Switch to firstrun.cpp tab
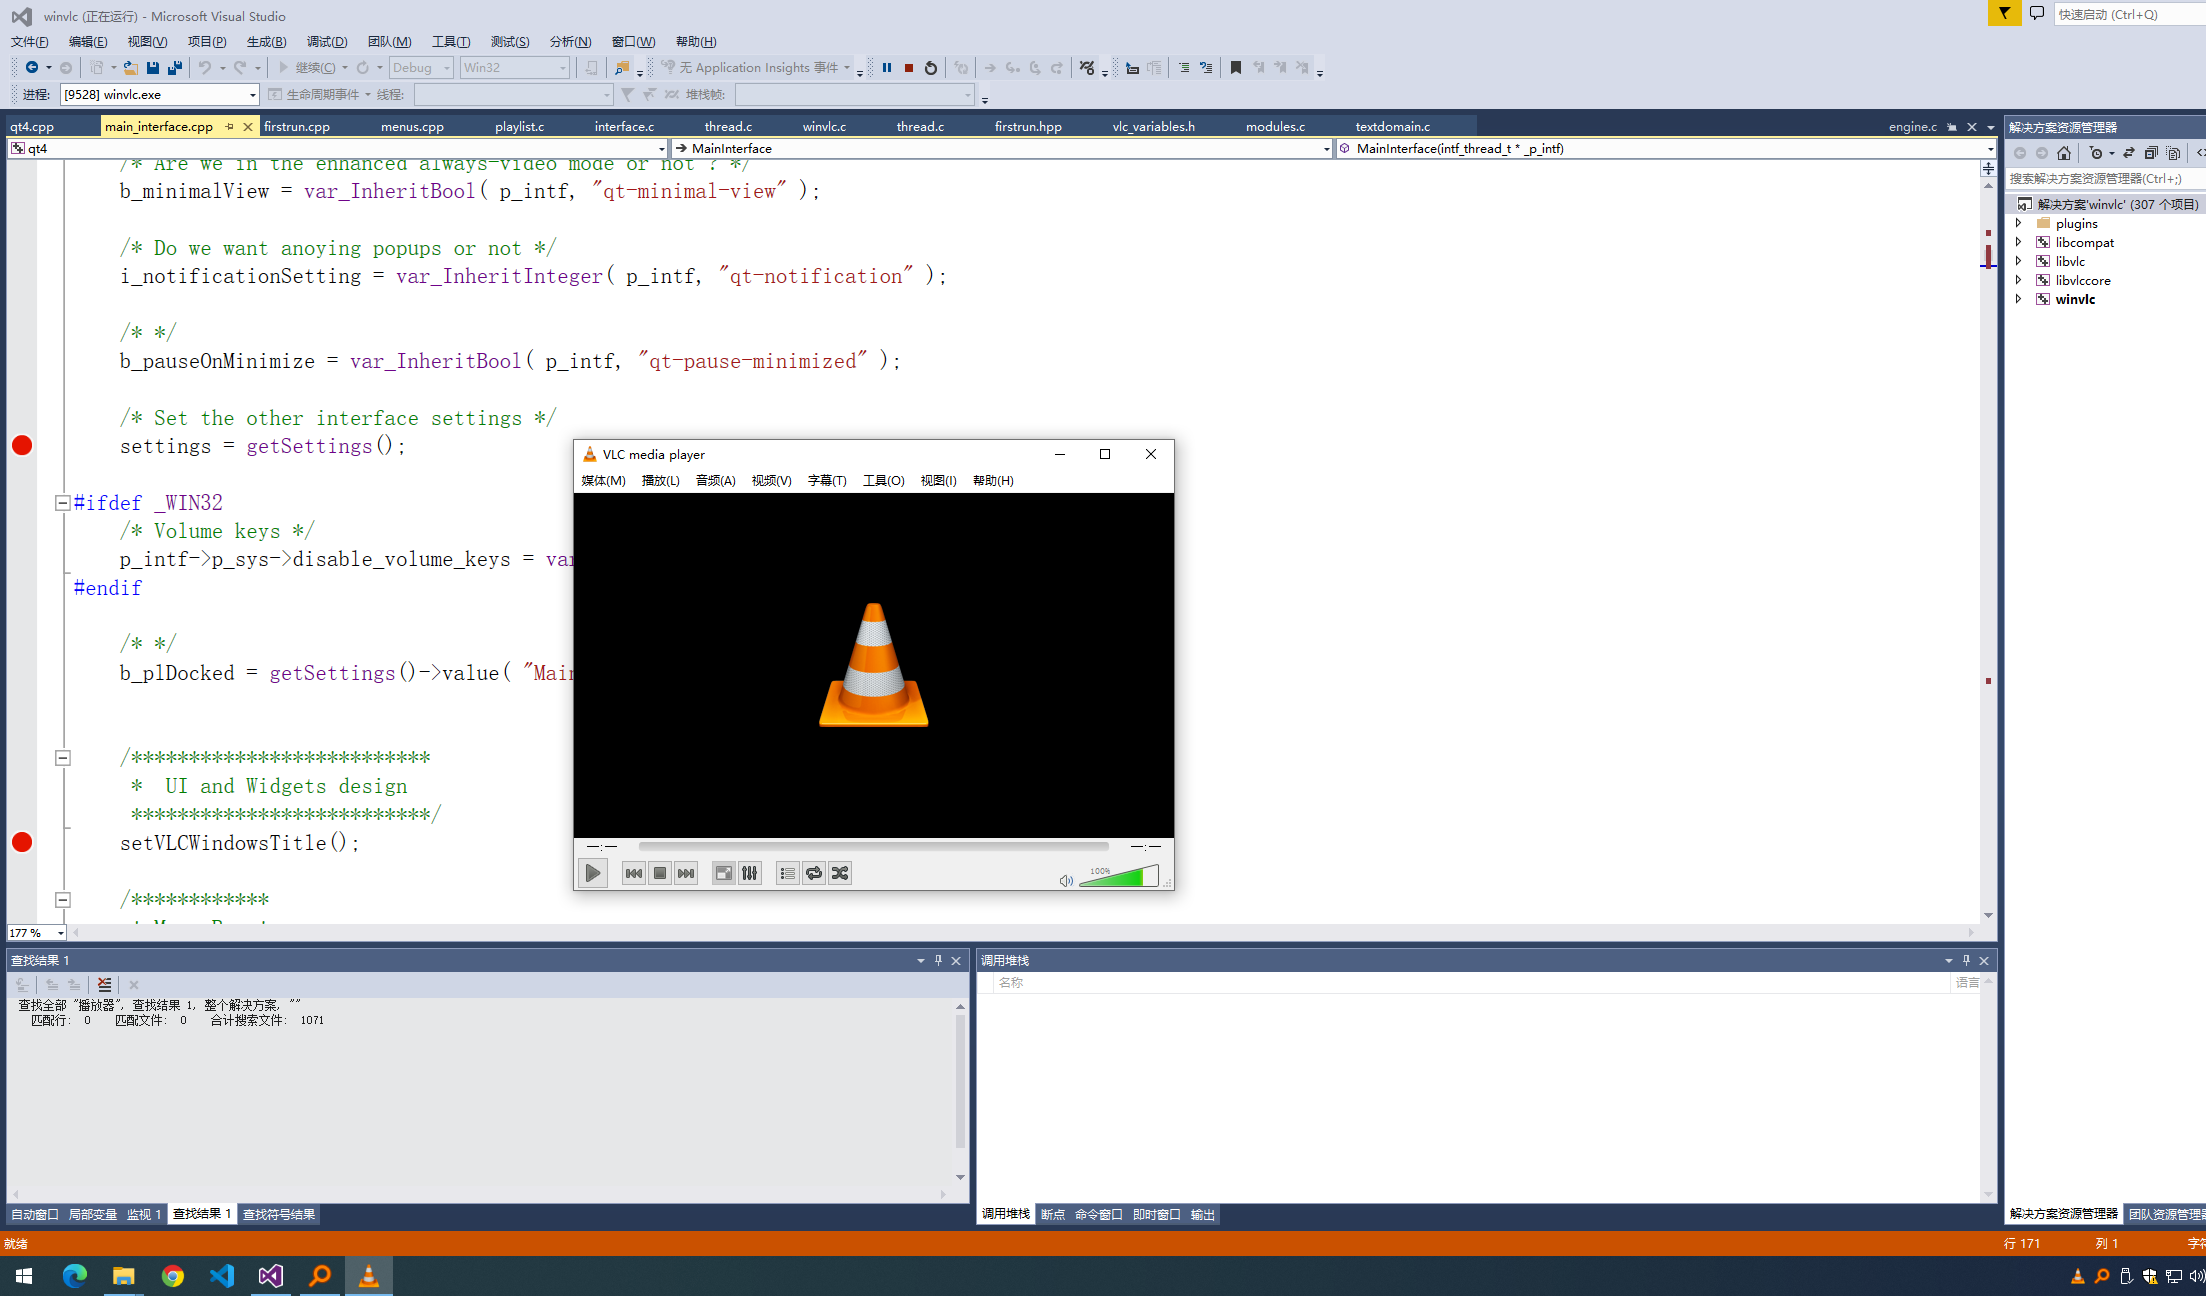Image resolution: width=2206 pixels, height=1296 pixels. click(x=297, y=127)
